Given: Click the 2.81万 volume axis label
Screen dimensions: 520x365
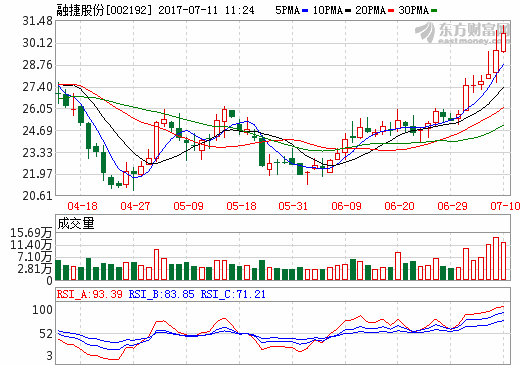Looking at the screenshot, I should click(35, 269).
